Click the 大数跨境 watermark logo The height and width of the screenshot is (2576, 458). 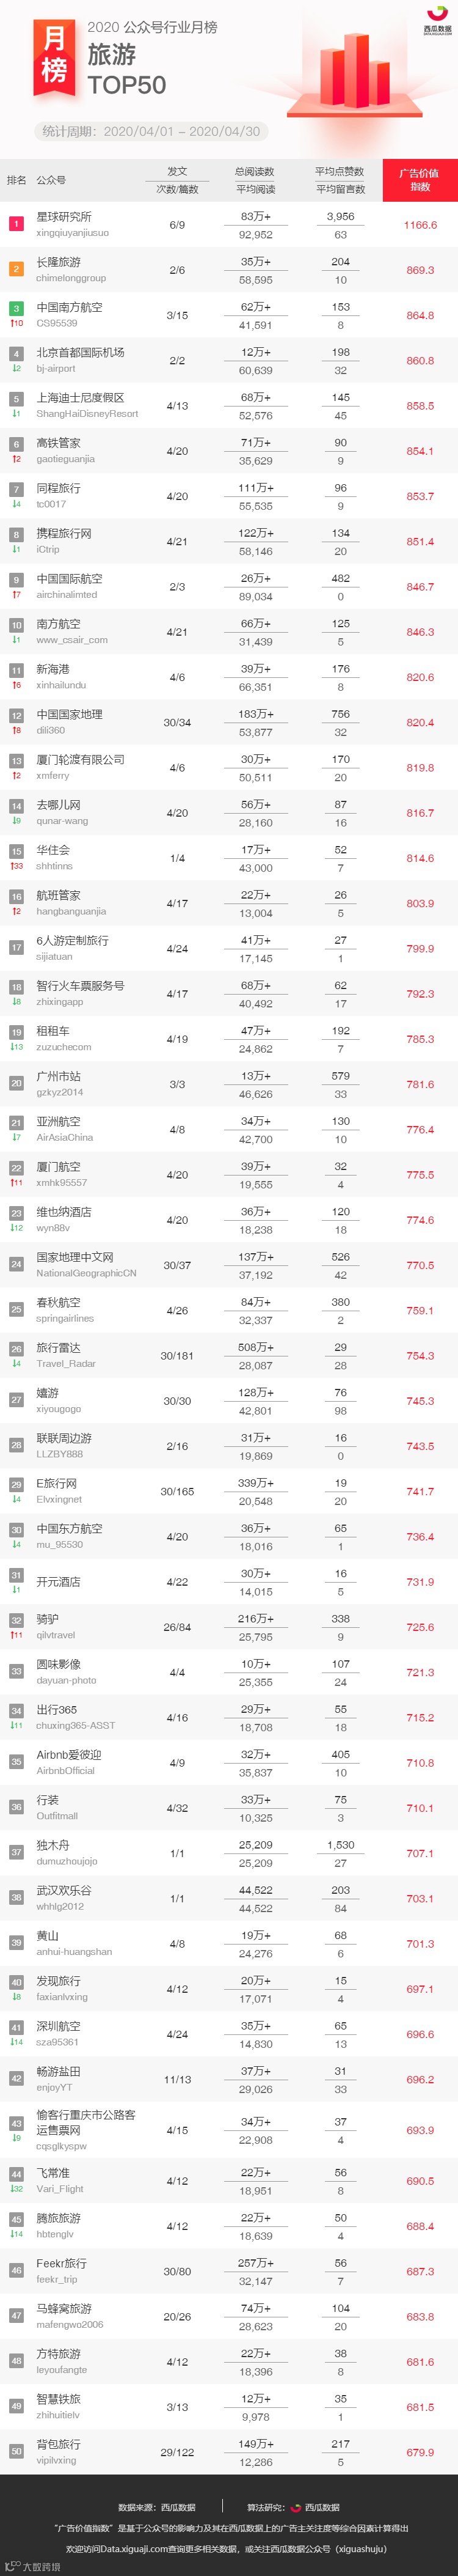point(31,2565)
